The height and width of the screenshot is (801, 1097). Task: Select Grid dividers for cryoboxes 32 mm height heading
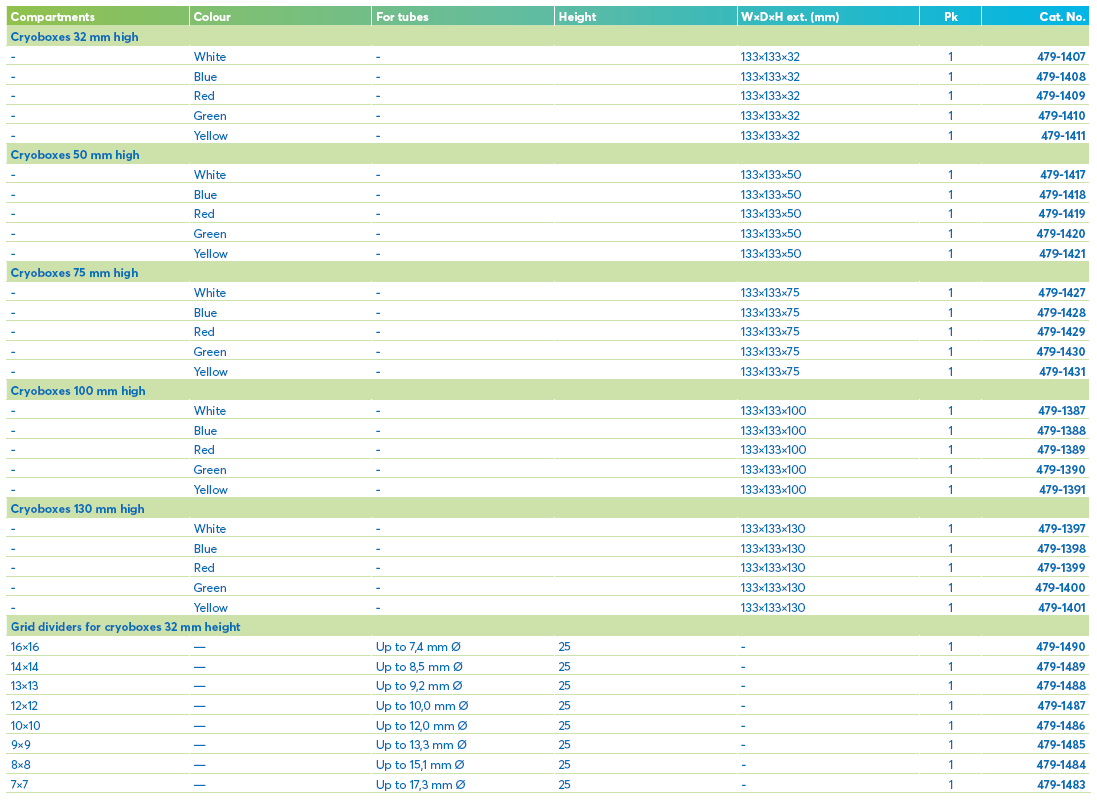(x=125, y=627)
